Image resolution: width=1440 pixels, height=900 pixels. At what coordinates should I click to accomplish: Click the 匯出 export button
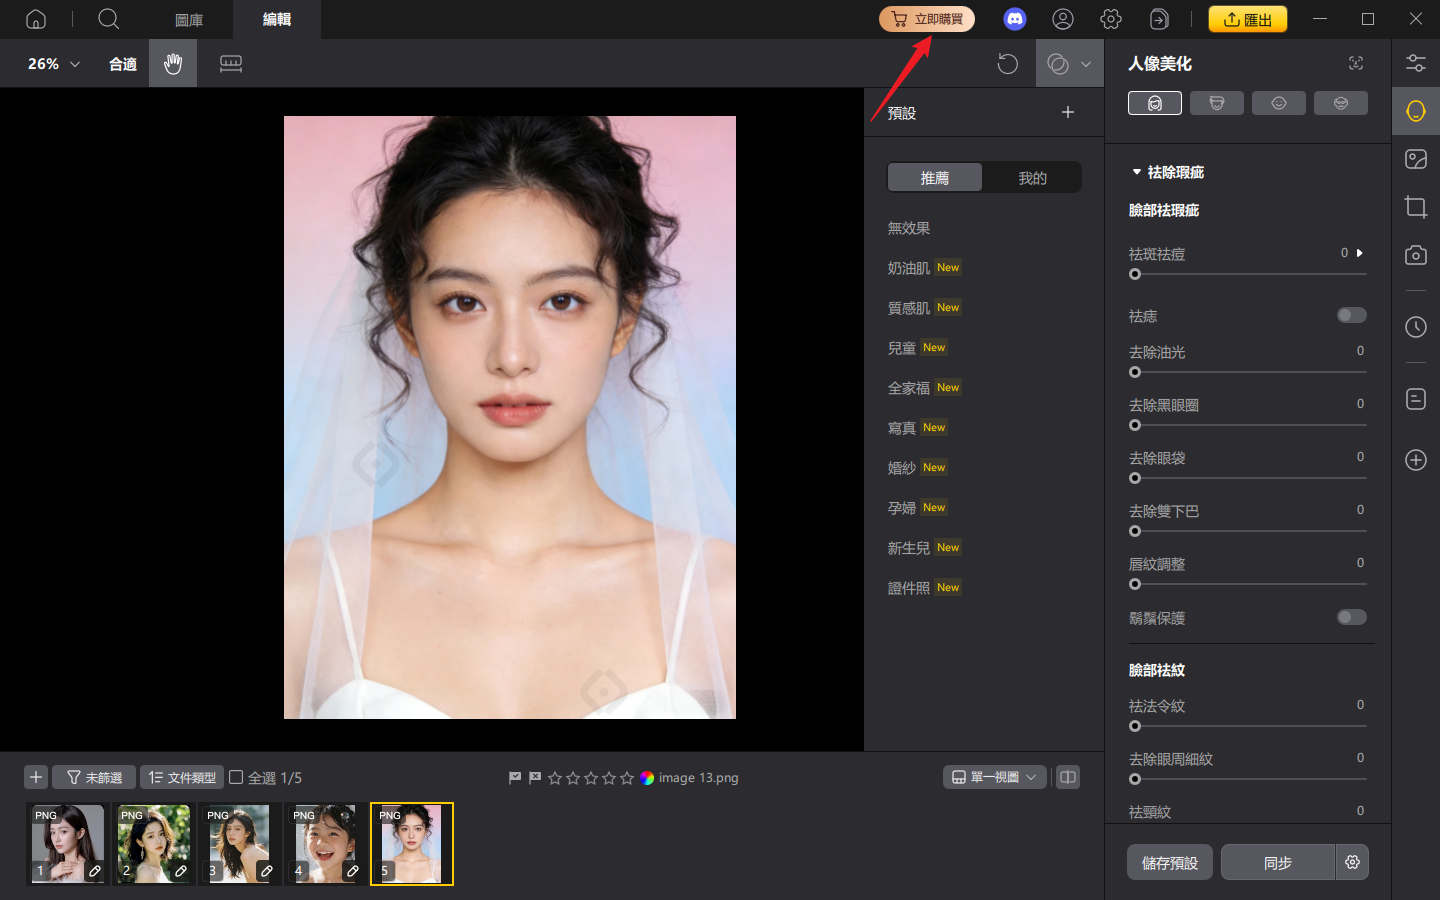[1247, 19]
